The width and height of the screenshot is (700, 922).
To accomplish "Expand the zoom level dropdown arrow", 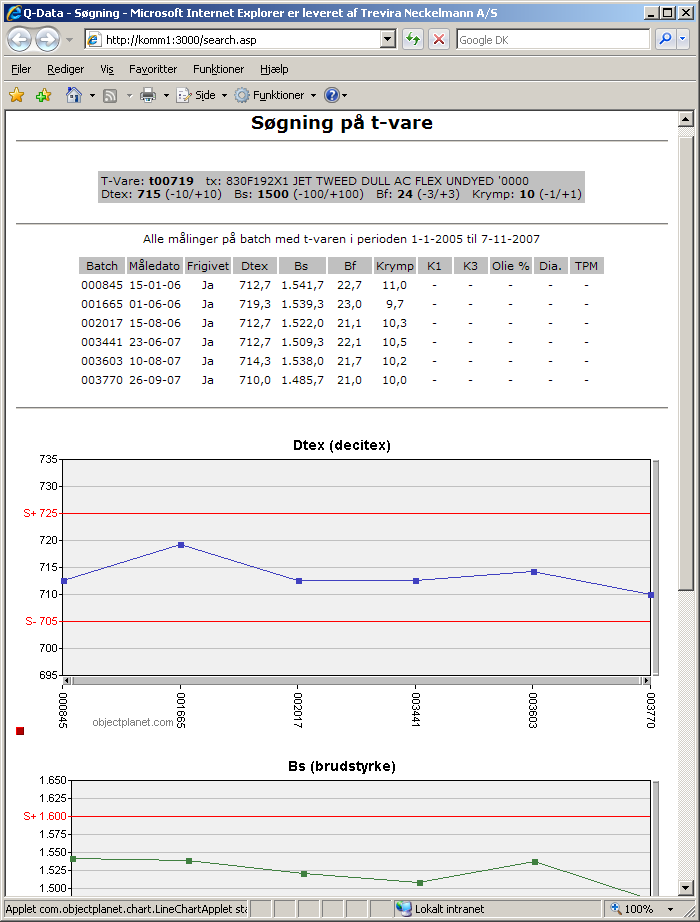I will (670, 909).
